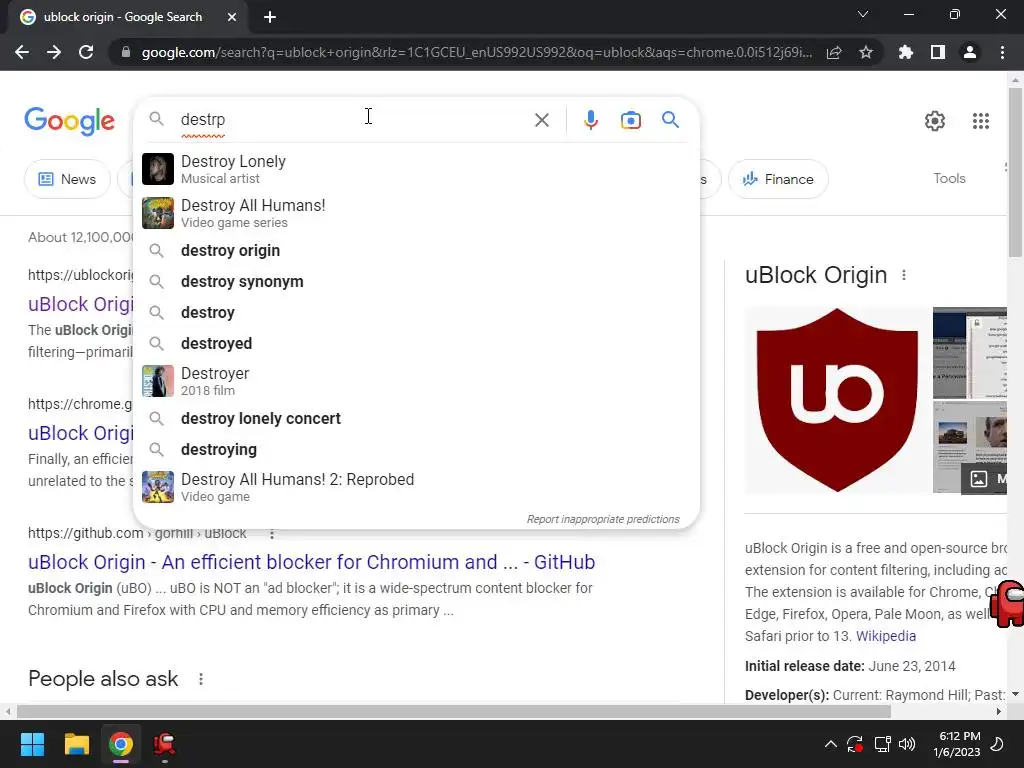The height and width of the screenshot is (768, 1024).
Task: Go forward to the next page
Action: click(x=54, y=52)
